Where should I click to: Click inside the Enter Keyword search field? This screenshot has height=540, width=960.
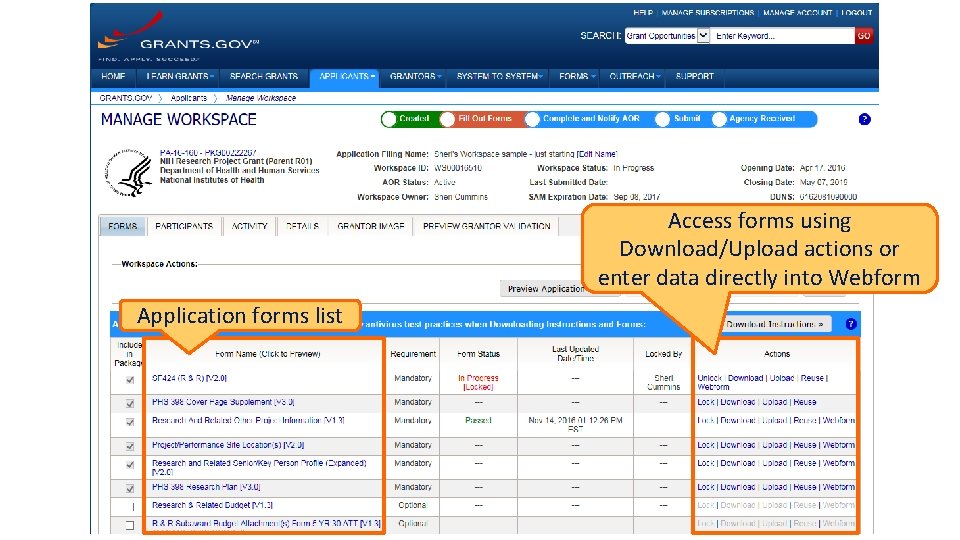coord(782,36)
